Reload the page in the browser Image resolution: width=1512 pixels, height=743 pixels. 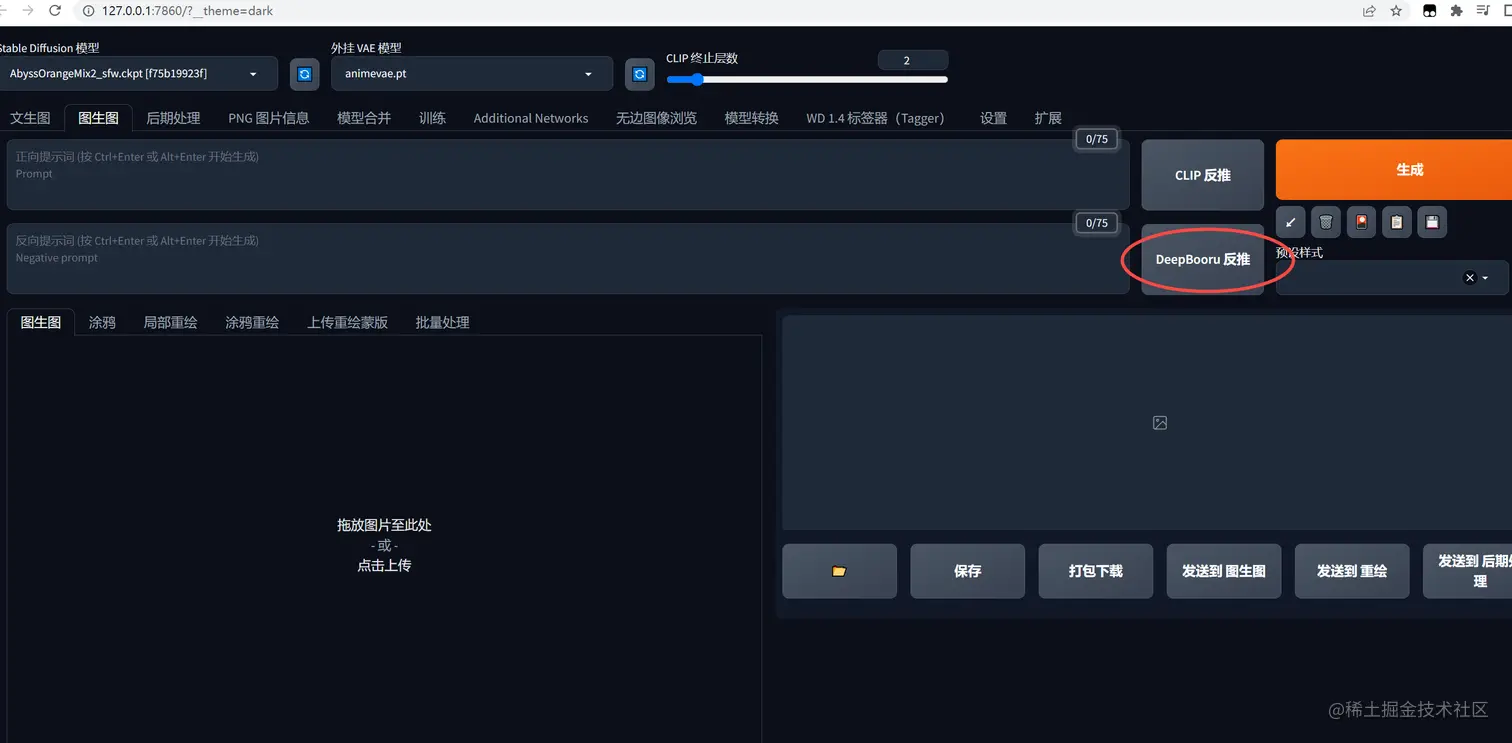(x=54, y=11)
